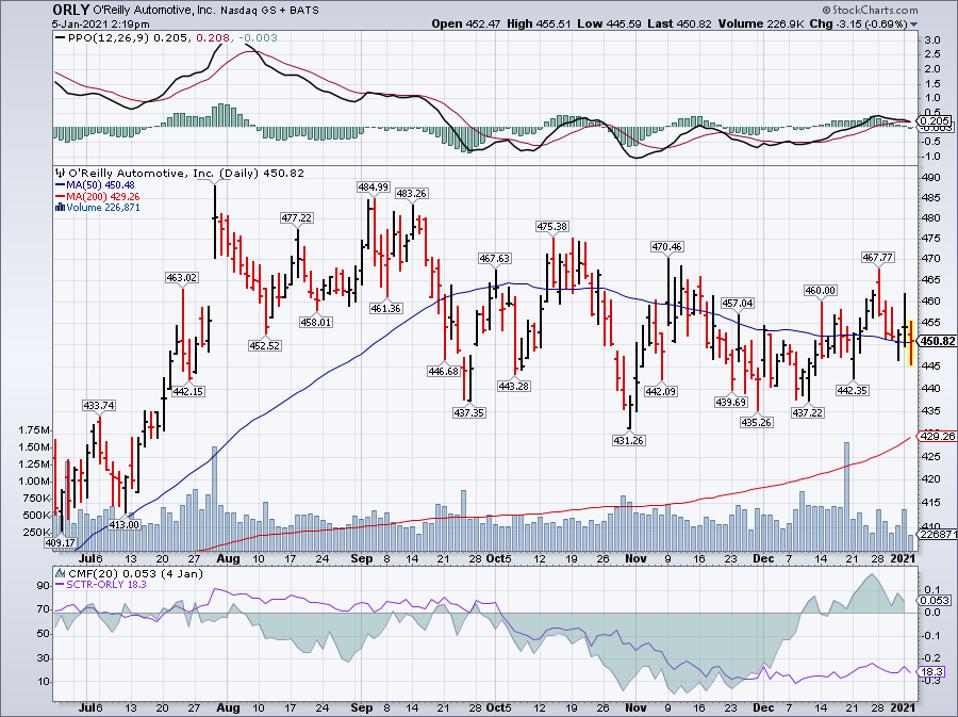This screenshot has width=958, height=717.
Task: Click the 460.00 price label
Action: pos(820,291)
